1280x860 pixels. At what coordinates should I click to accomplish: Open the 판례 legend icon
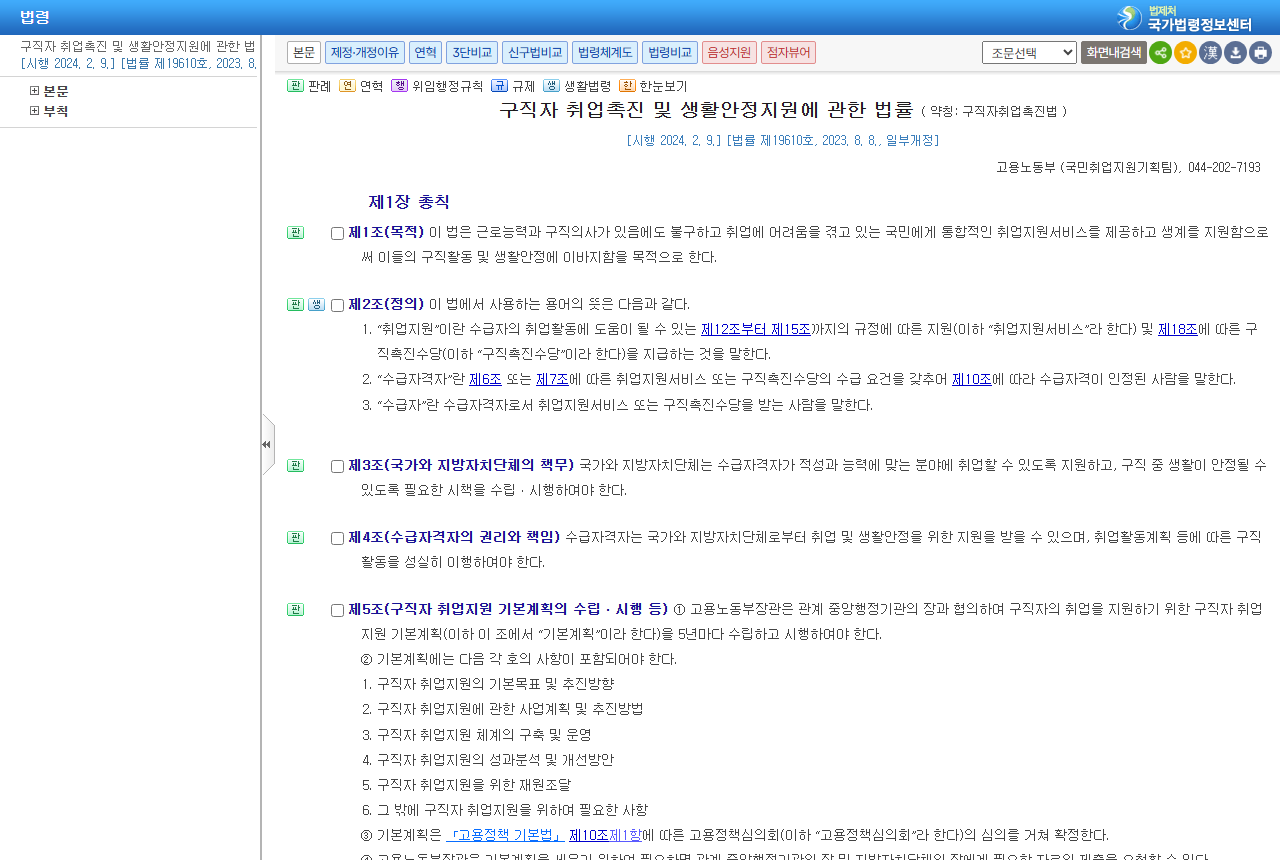295,86
